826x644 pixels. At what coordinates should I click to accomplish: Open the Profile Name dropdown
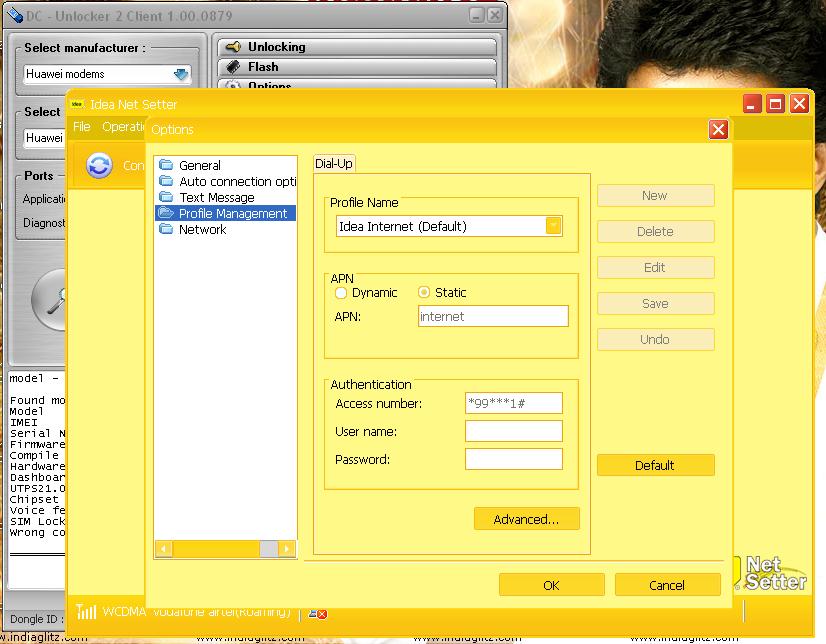(x=553, y=226)
